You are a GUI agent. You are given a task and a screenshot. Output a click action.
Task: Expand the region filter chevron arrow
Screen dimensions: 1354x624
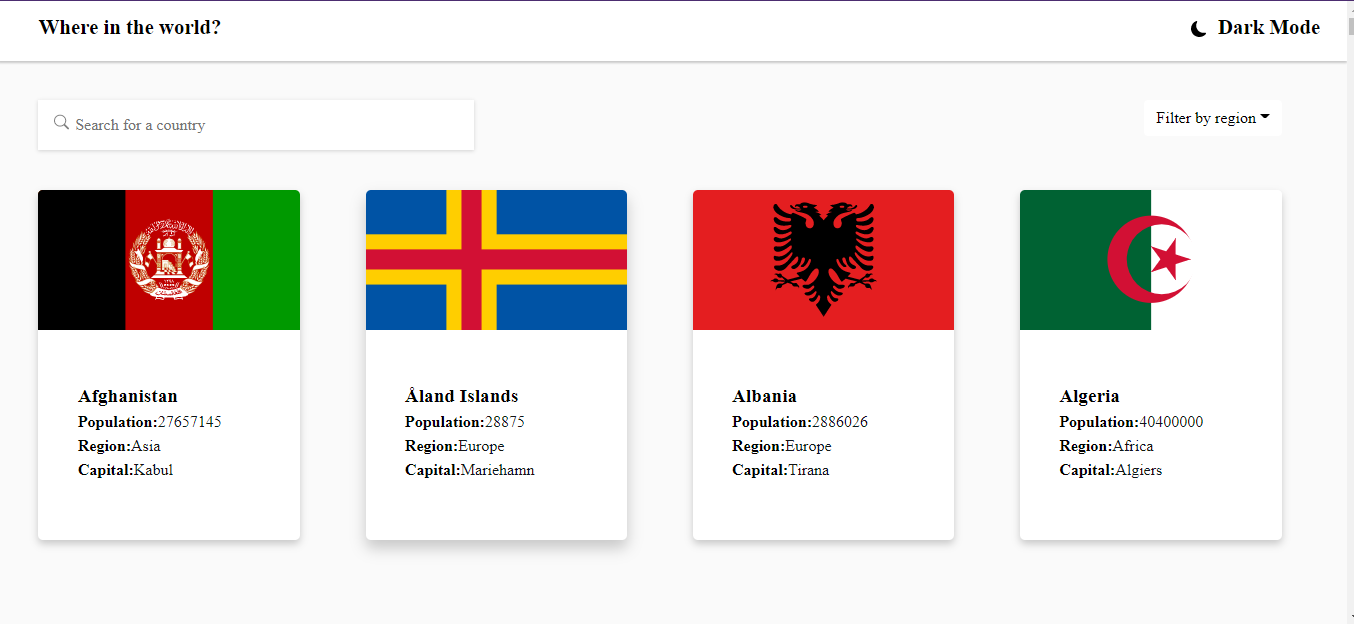click(x=1266, y=116)
